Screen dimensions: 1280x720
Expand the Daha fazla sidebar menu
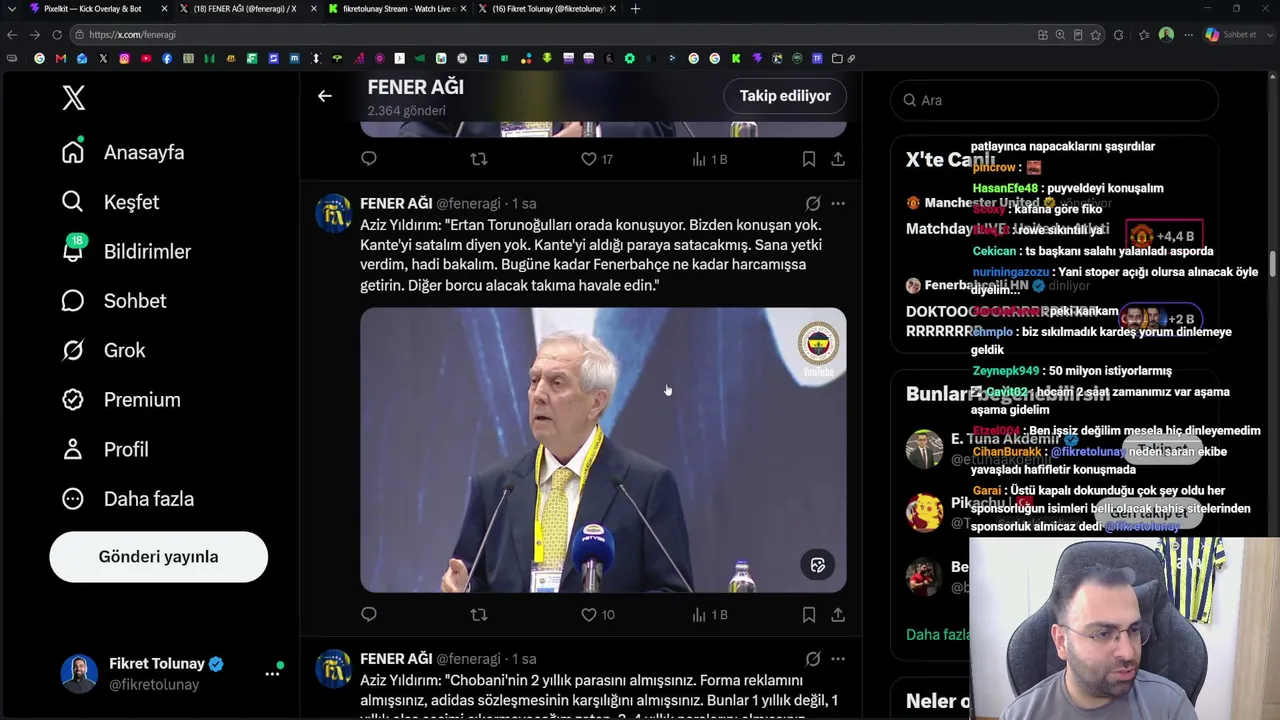pos(127,499)
